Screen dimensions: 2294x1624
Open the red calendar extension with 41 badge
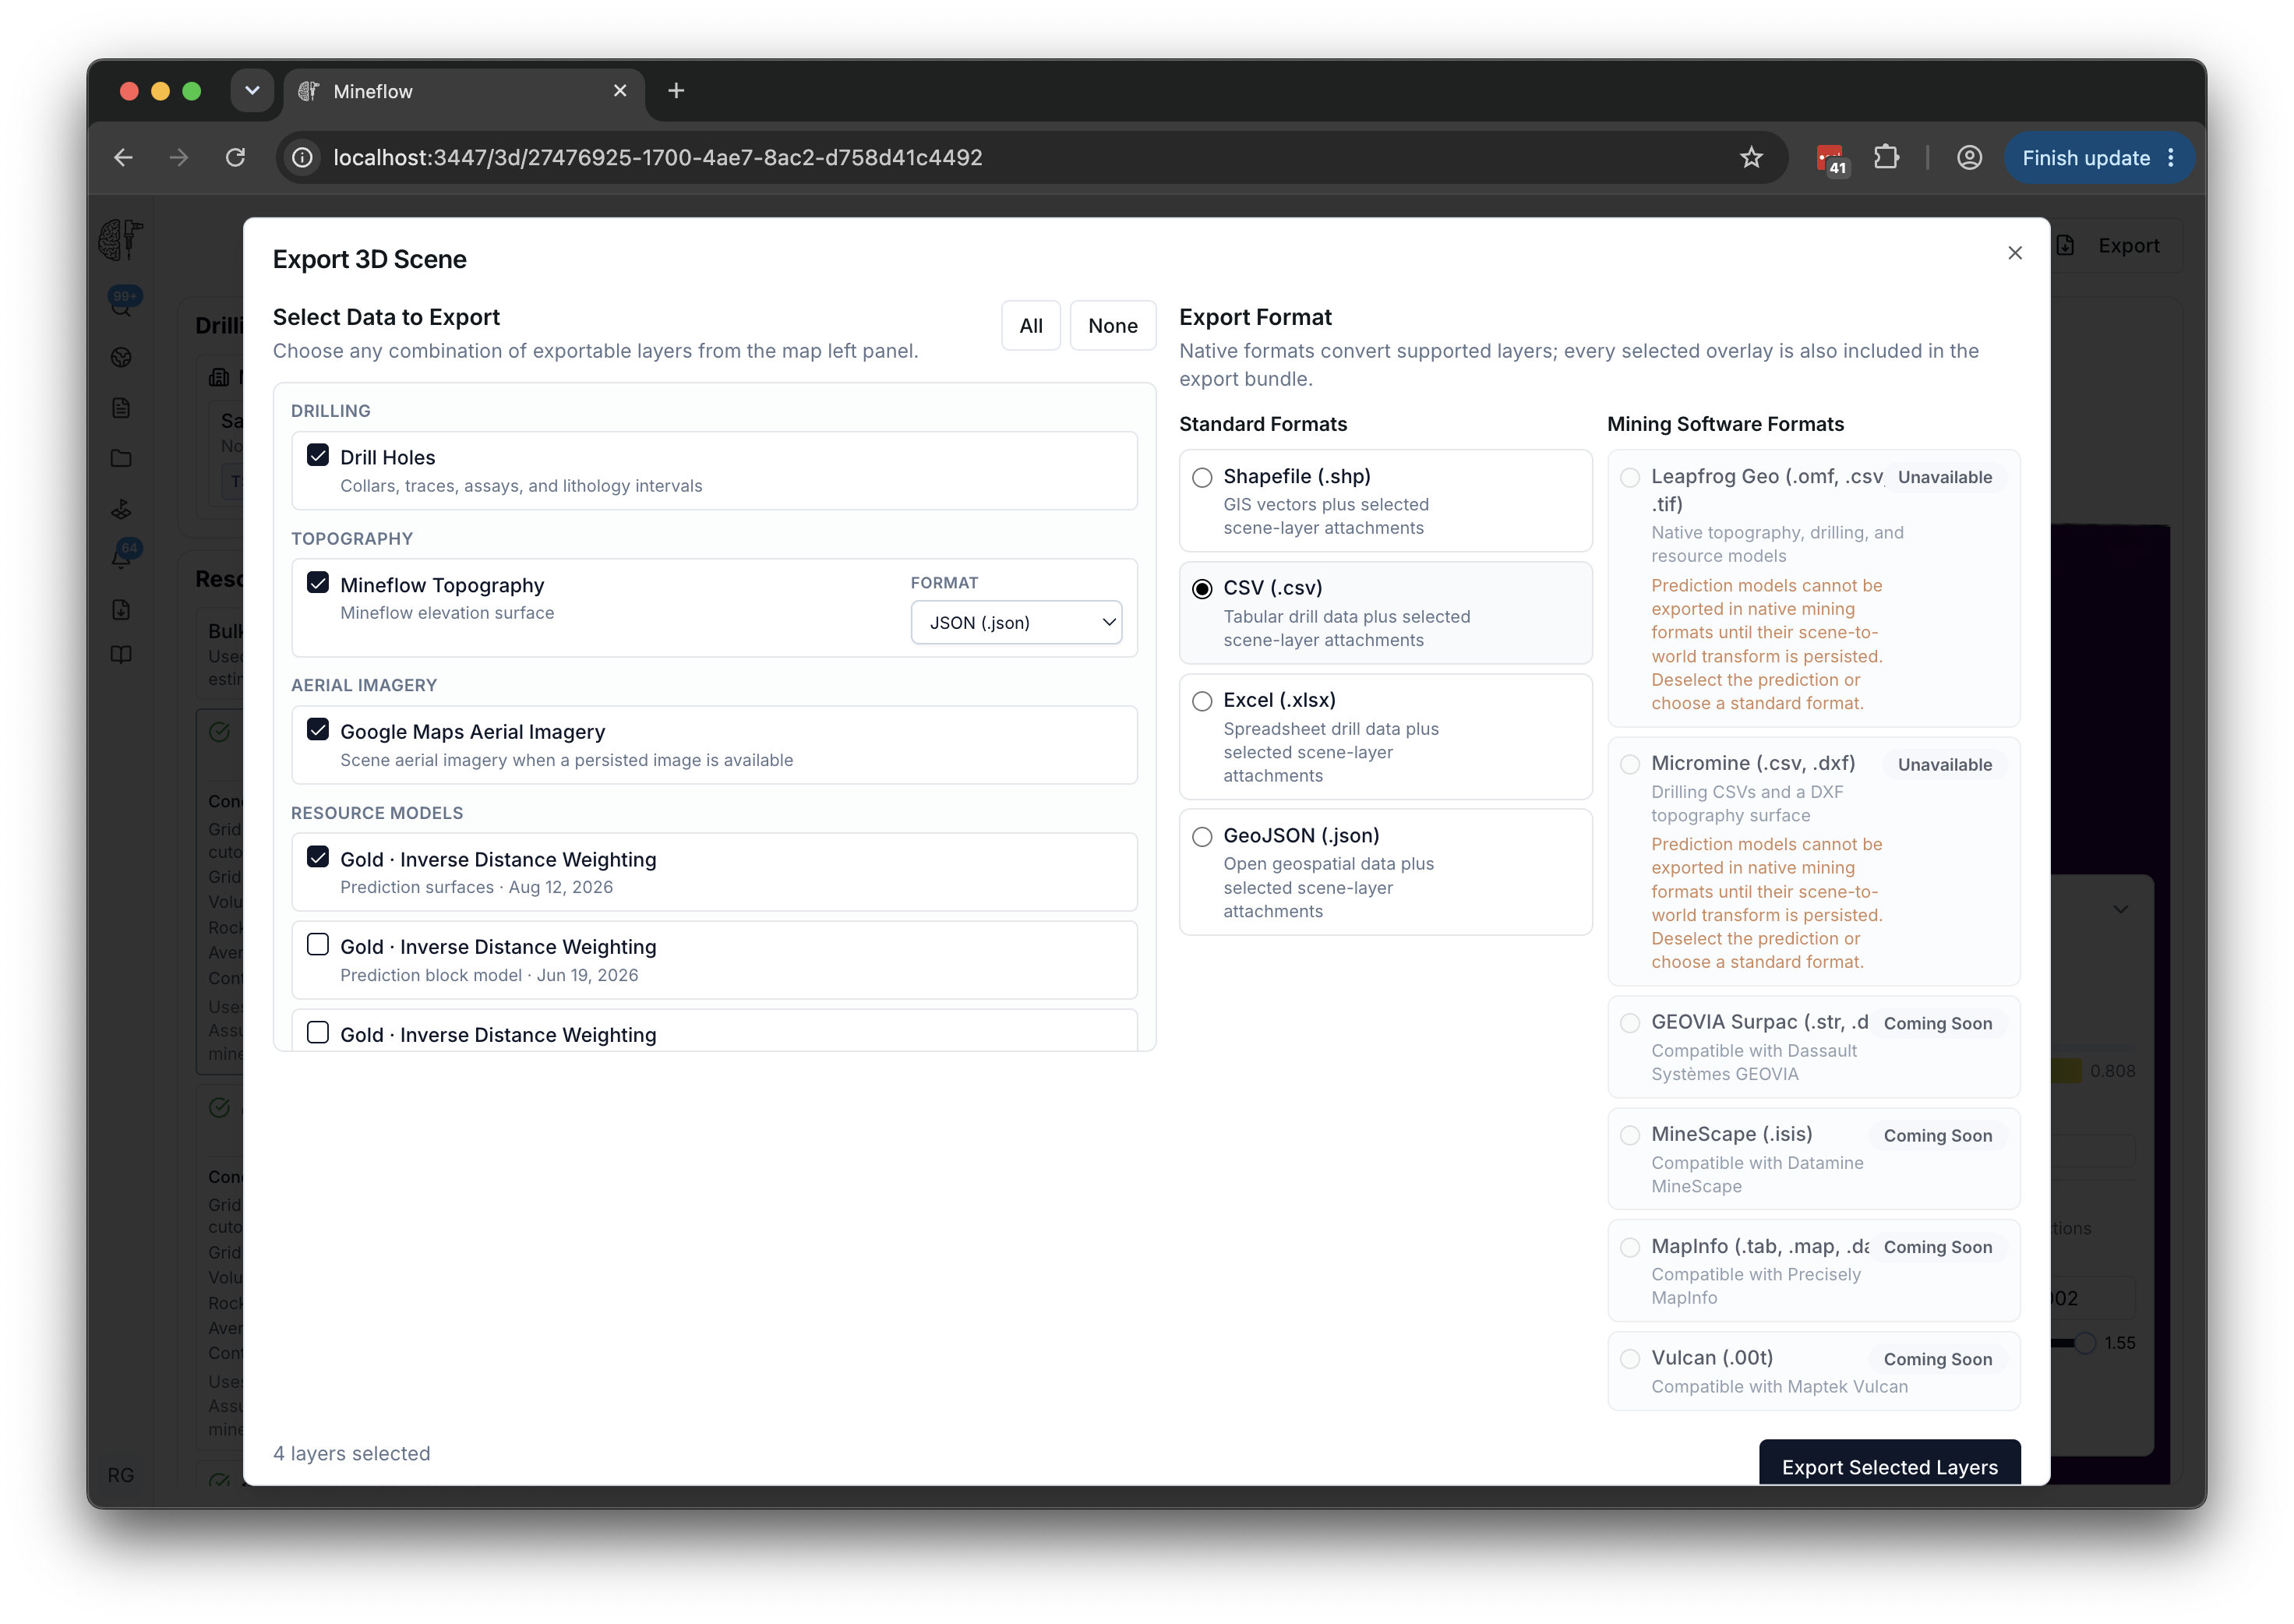pyautogui.click(x=1830, y=159)
